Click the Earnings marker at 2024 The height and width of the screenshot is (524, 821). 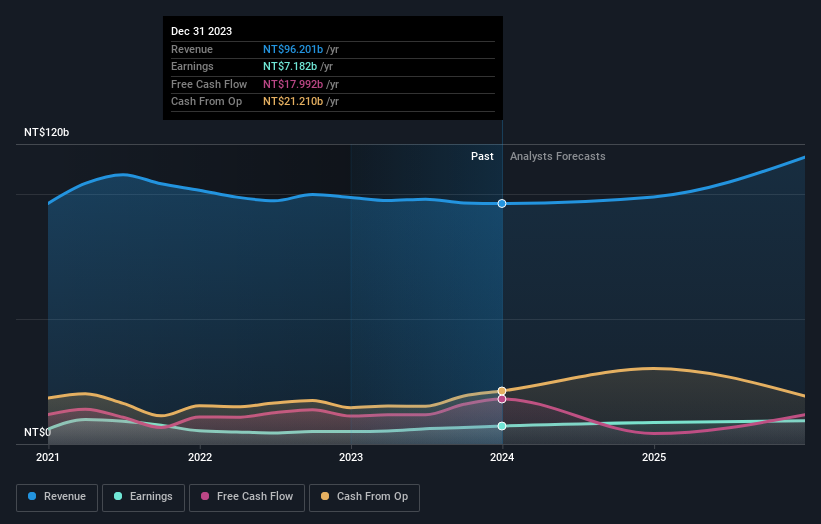click(502, 426)
